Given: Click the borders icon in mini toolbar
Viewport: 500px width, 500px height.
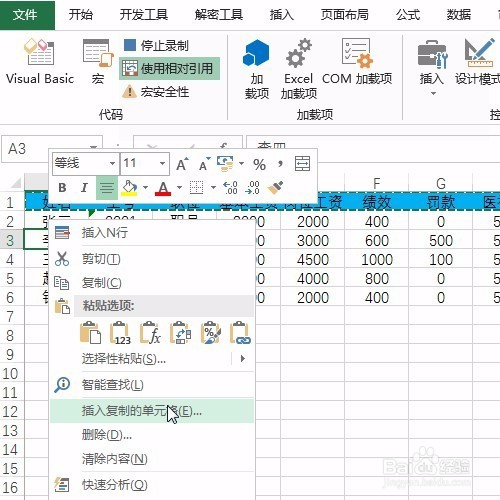Looking at the screenshot, I should [x=196, y=188].
